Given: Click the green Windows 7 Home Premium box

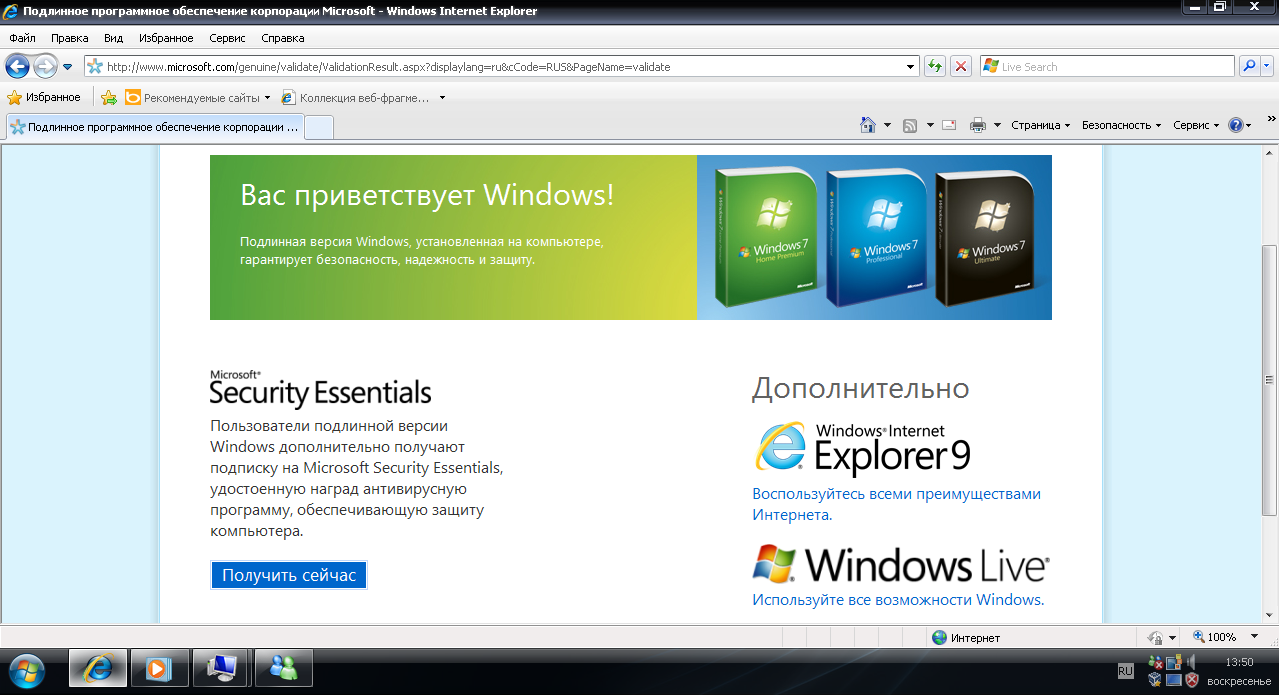Looking at the screenshot, I should coord(767,236).
